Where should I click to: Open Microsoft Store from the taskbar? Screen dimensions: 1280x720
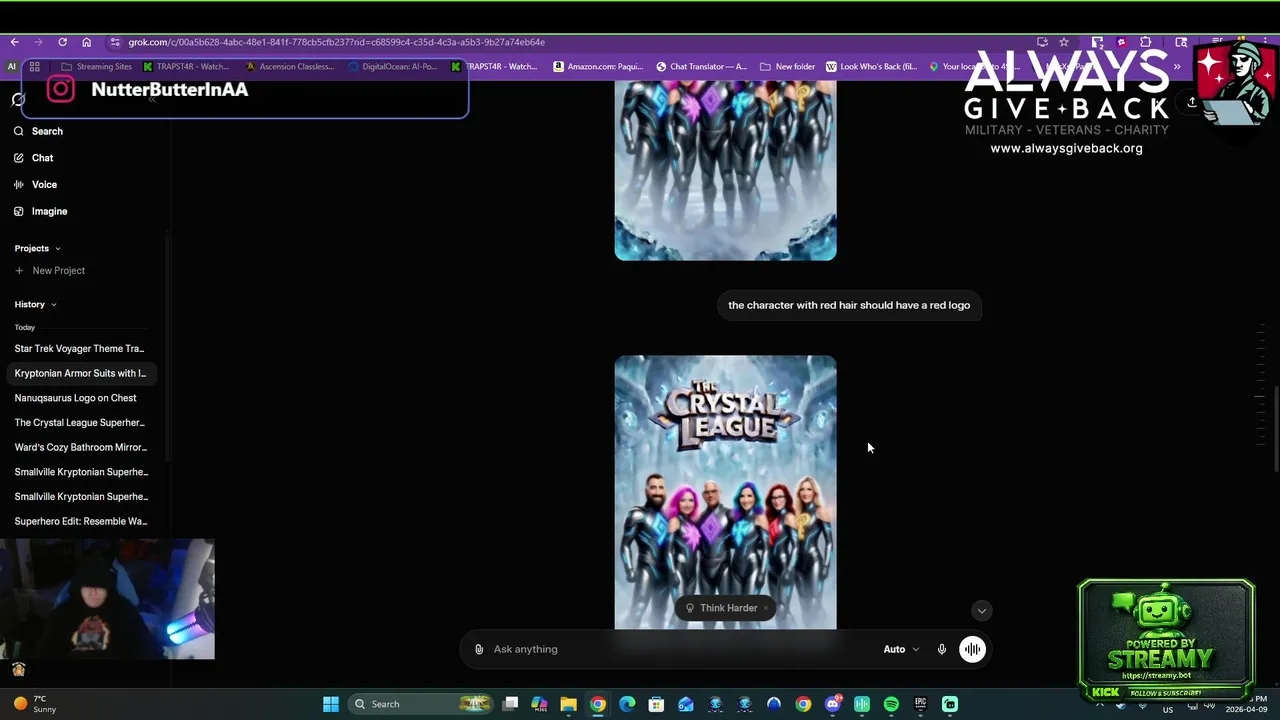pyautogui.click(x=656, y=704)
